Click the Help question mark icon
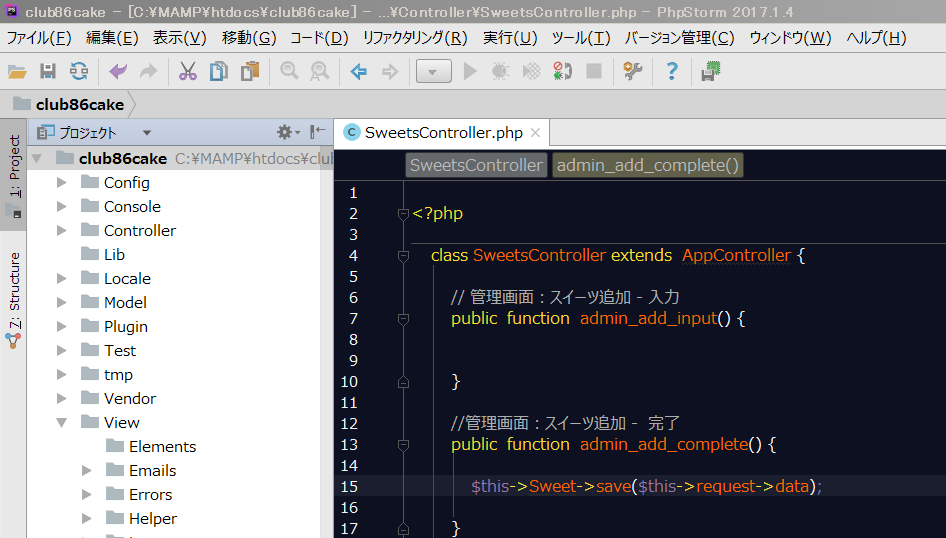 (671, 71)
